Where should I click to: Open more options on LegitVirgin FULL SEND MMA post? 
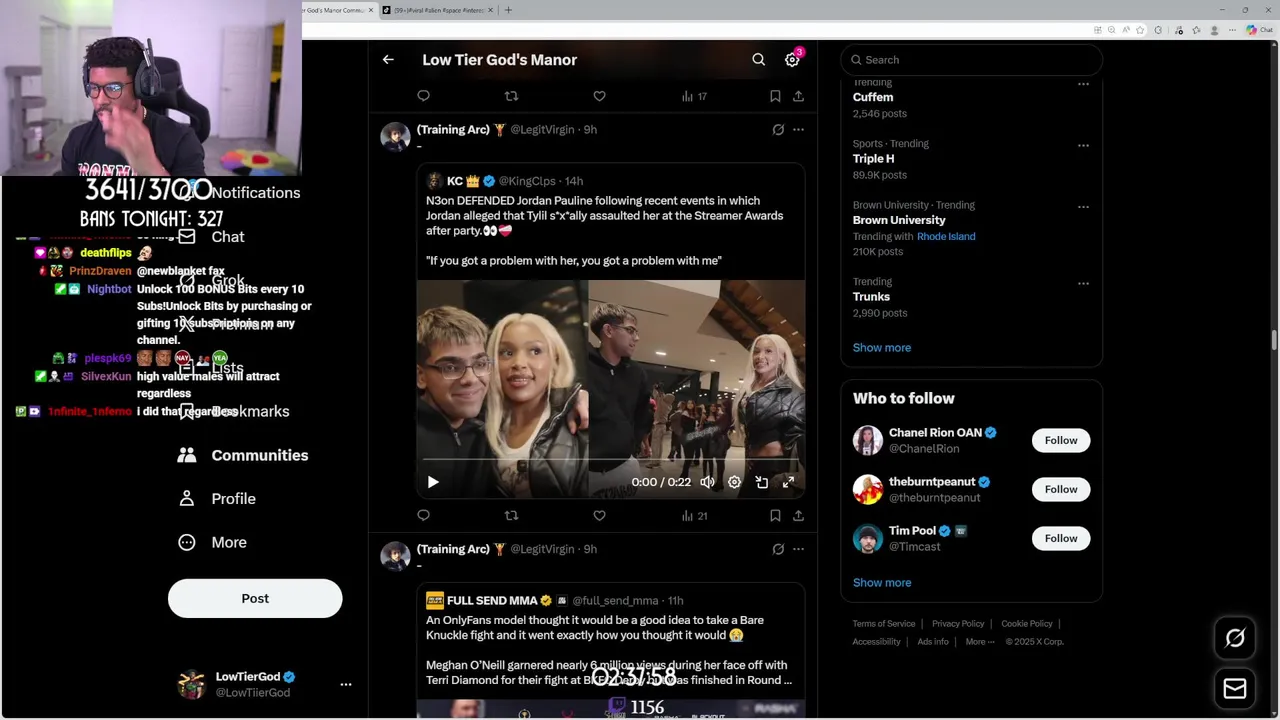click(x=798, y=549)
